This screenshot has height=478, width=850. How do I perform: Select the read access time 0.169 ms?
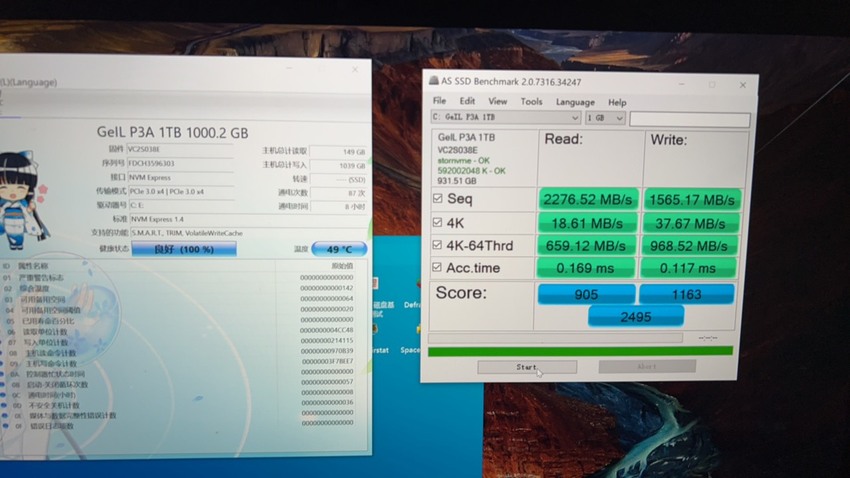(x=585, y=268)
